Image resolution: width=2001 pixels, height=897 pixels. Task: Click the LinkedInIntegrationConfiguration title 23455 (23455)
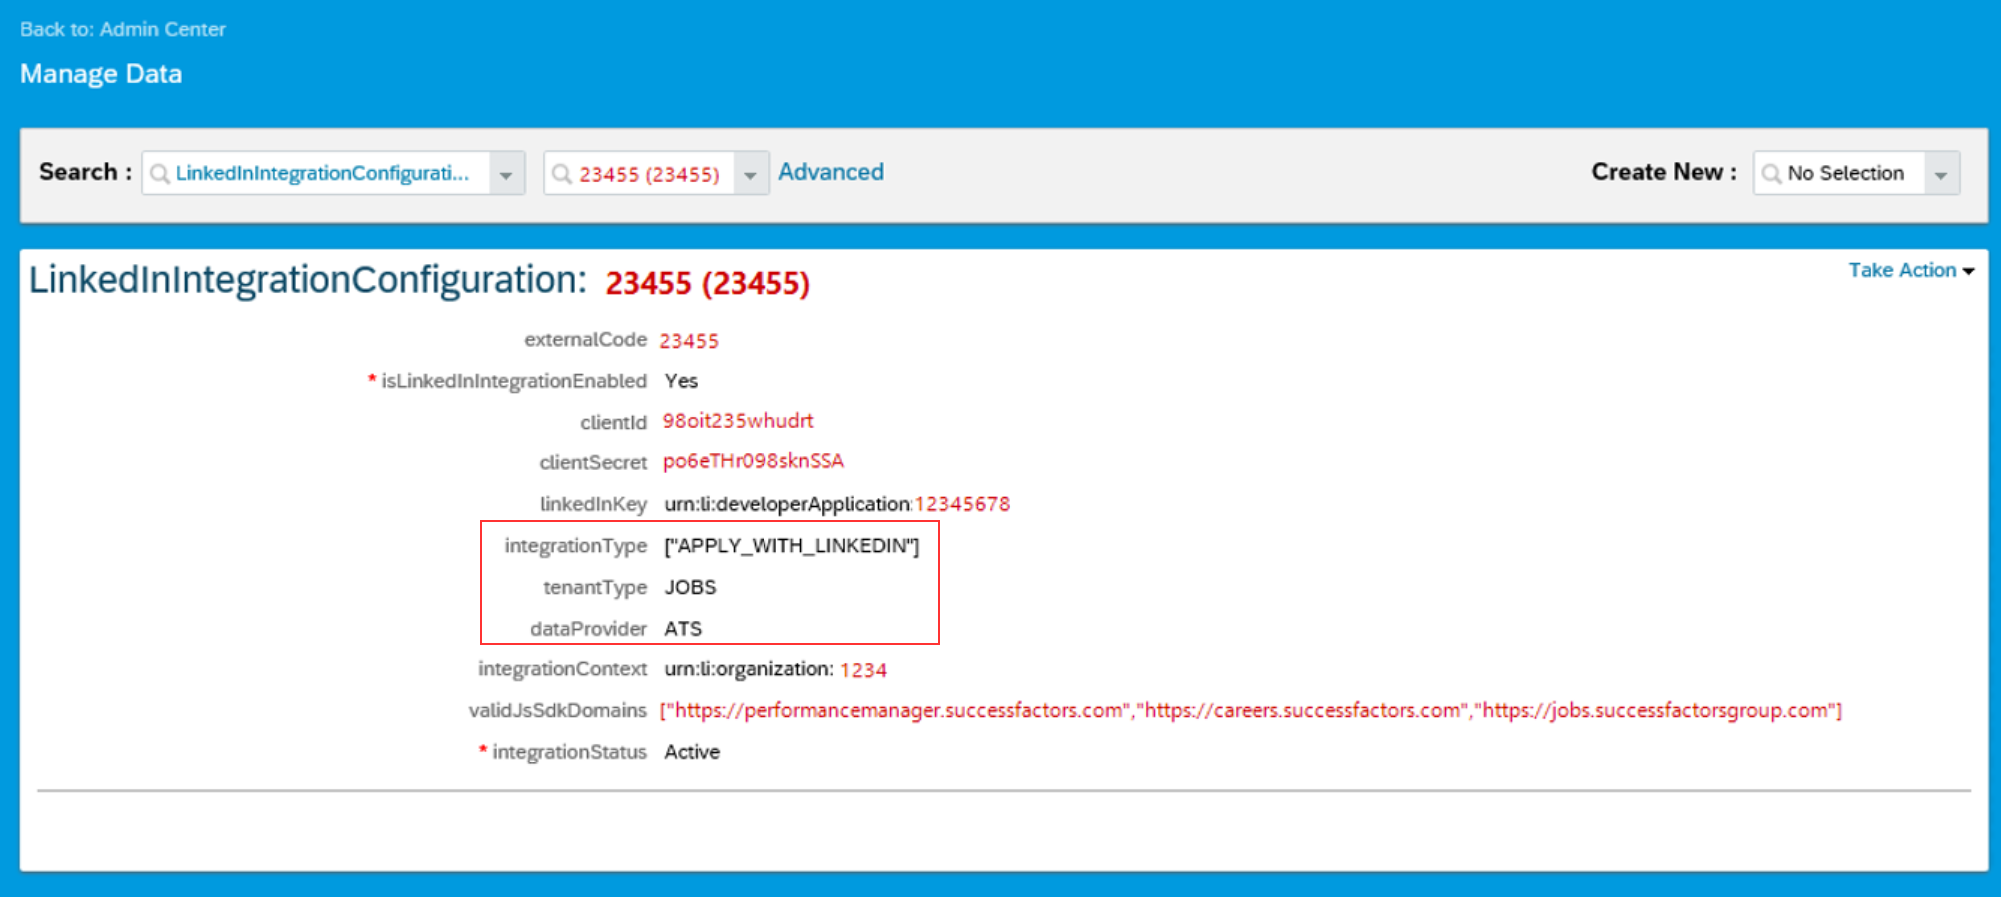707,283
